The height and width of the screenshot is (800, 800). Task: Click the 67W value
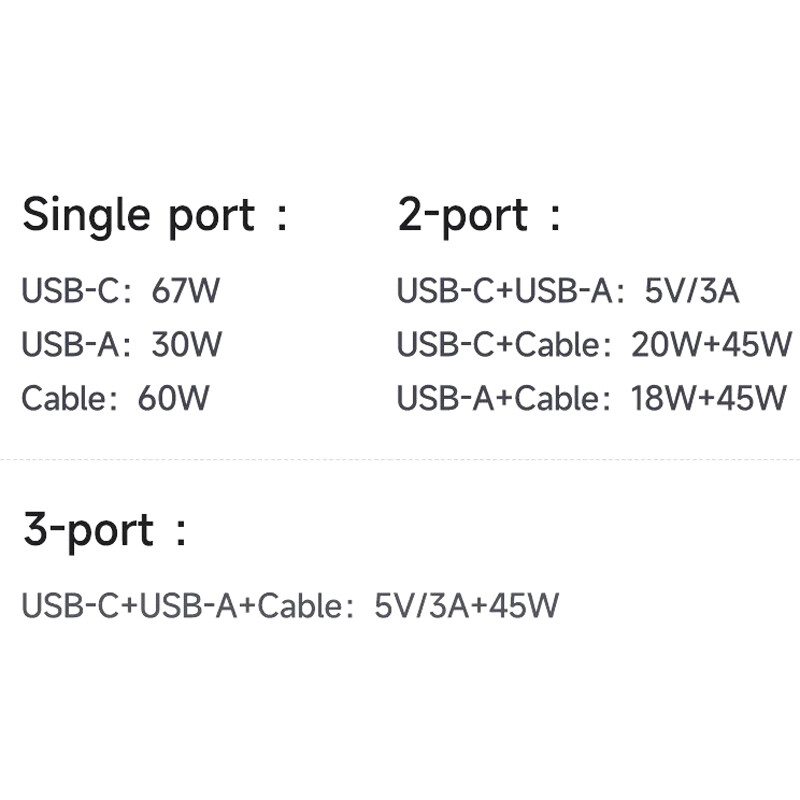pyautogui.click(x=186, y=290)
